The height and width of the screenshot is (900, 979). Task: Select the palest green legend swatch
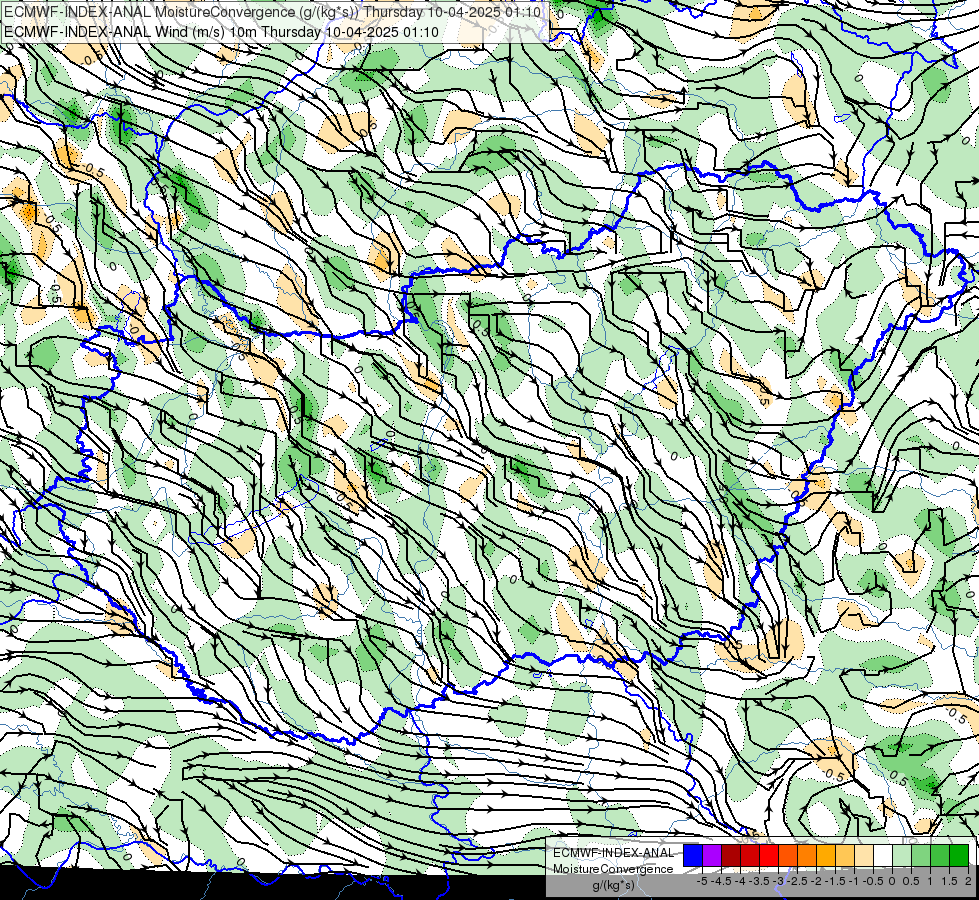click(902, 855)
